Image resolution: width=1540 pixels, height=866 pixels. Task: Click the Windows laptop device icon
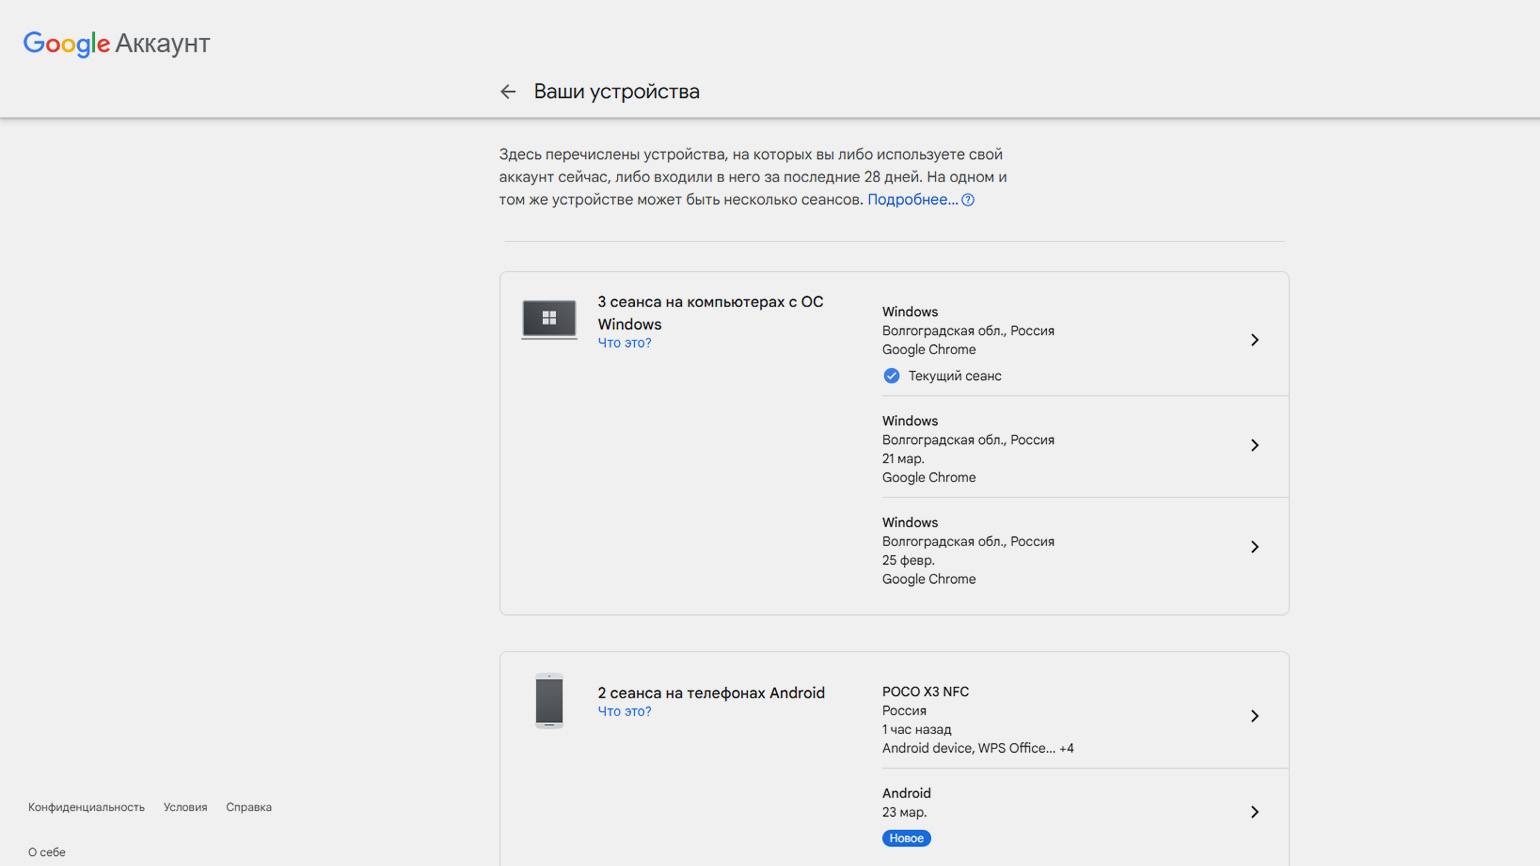pyautogui.click(x=549, y=319)
